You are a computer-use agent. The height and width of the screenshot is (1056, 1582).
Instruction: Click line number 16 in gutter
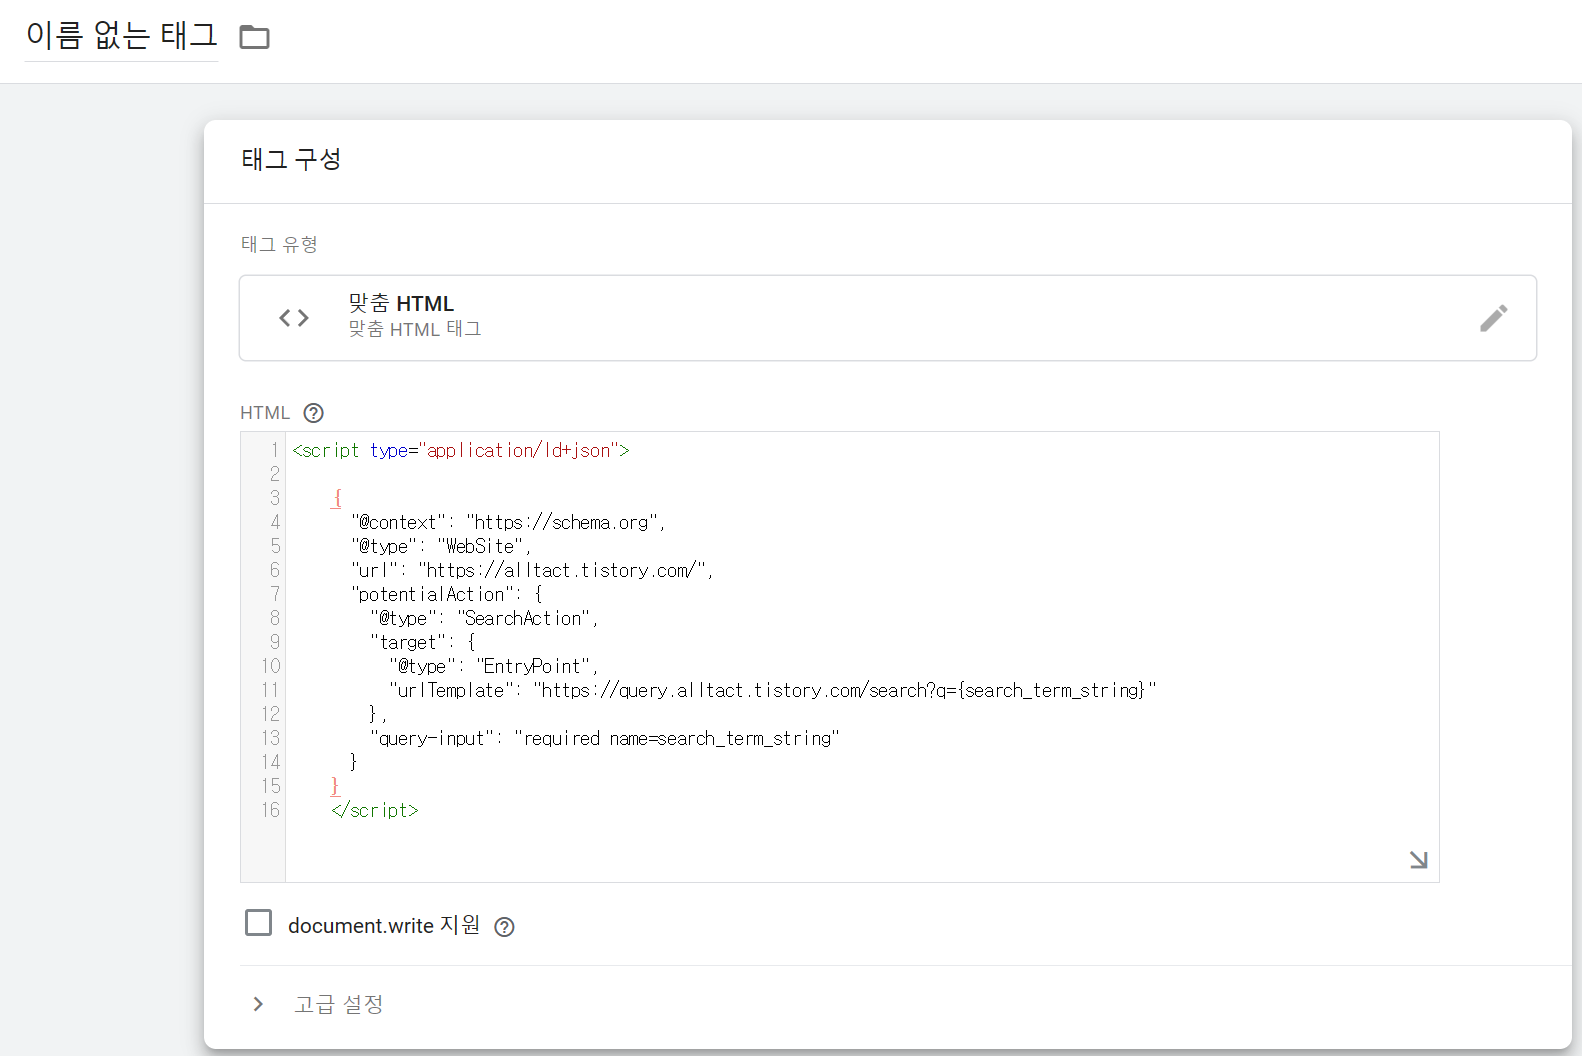coord(271,811)
